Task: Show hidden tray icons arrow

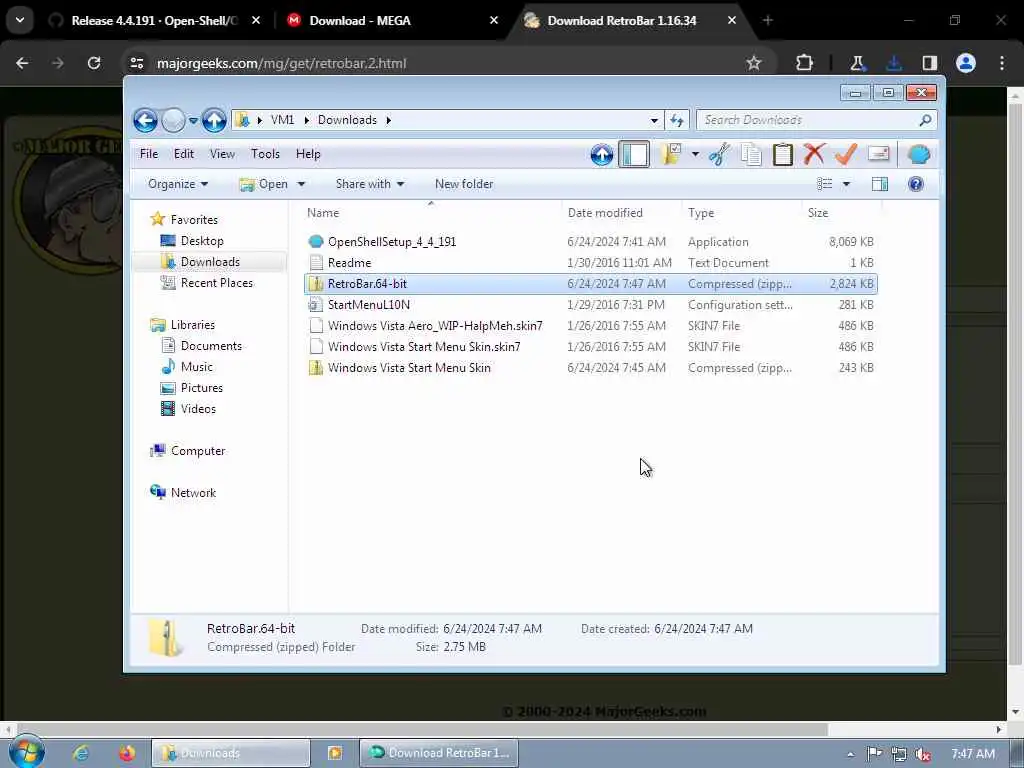Action: (x=850, y=754)
